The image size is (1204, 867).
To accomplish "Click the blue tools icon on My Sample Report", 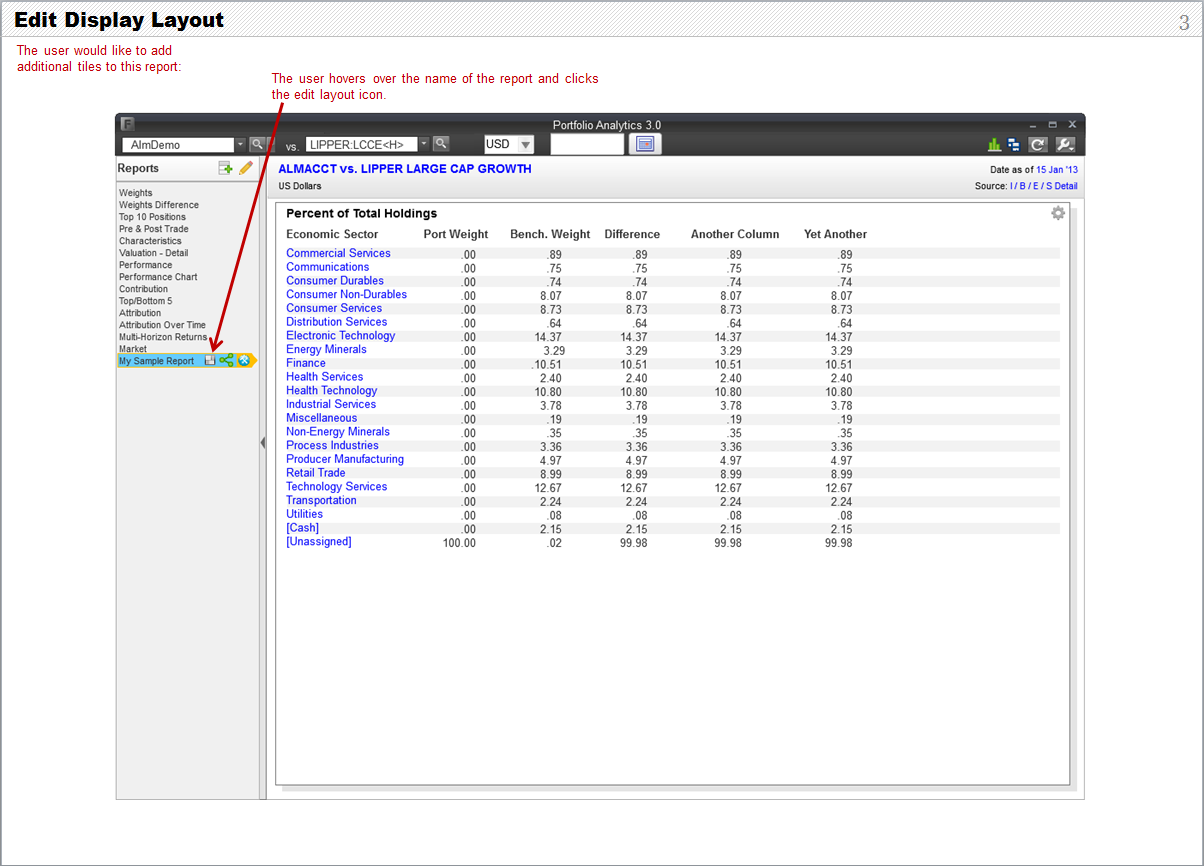I will point(243,361).
